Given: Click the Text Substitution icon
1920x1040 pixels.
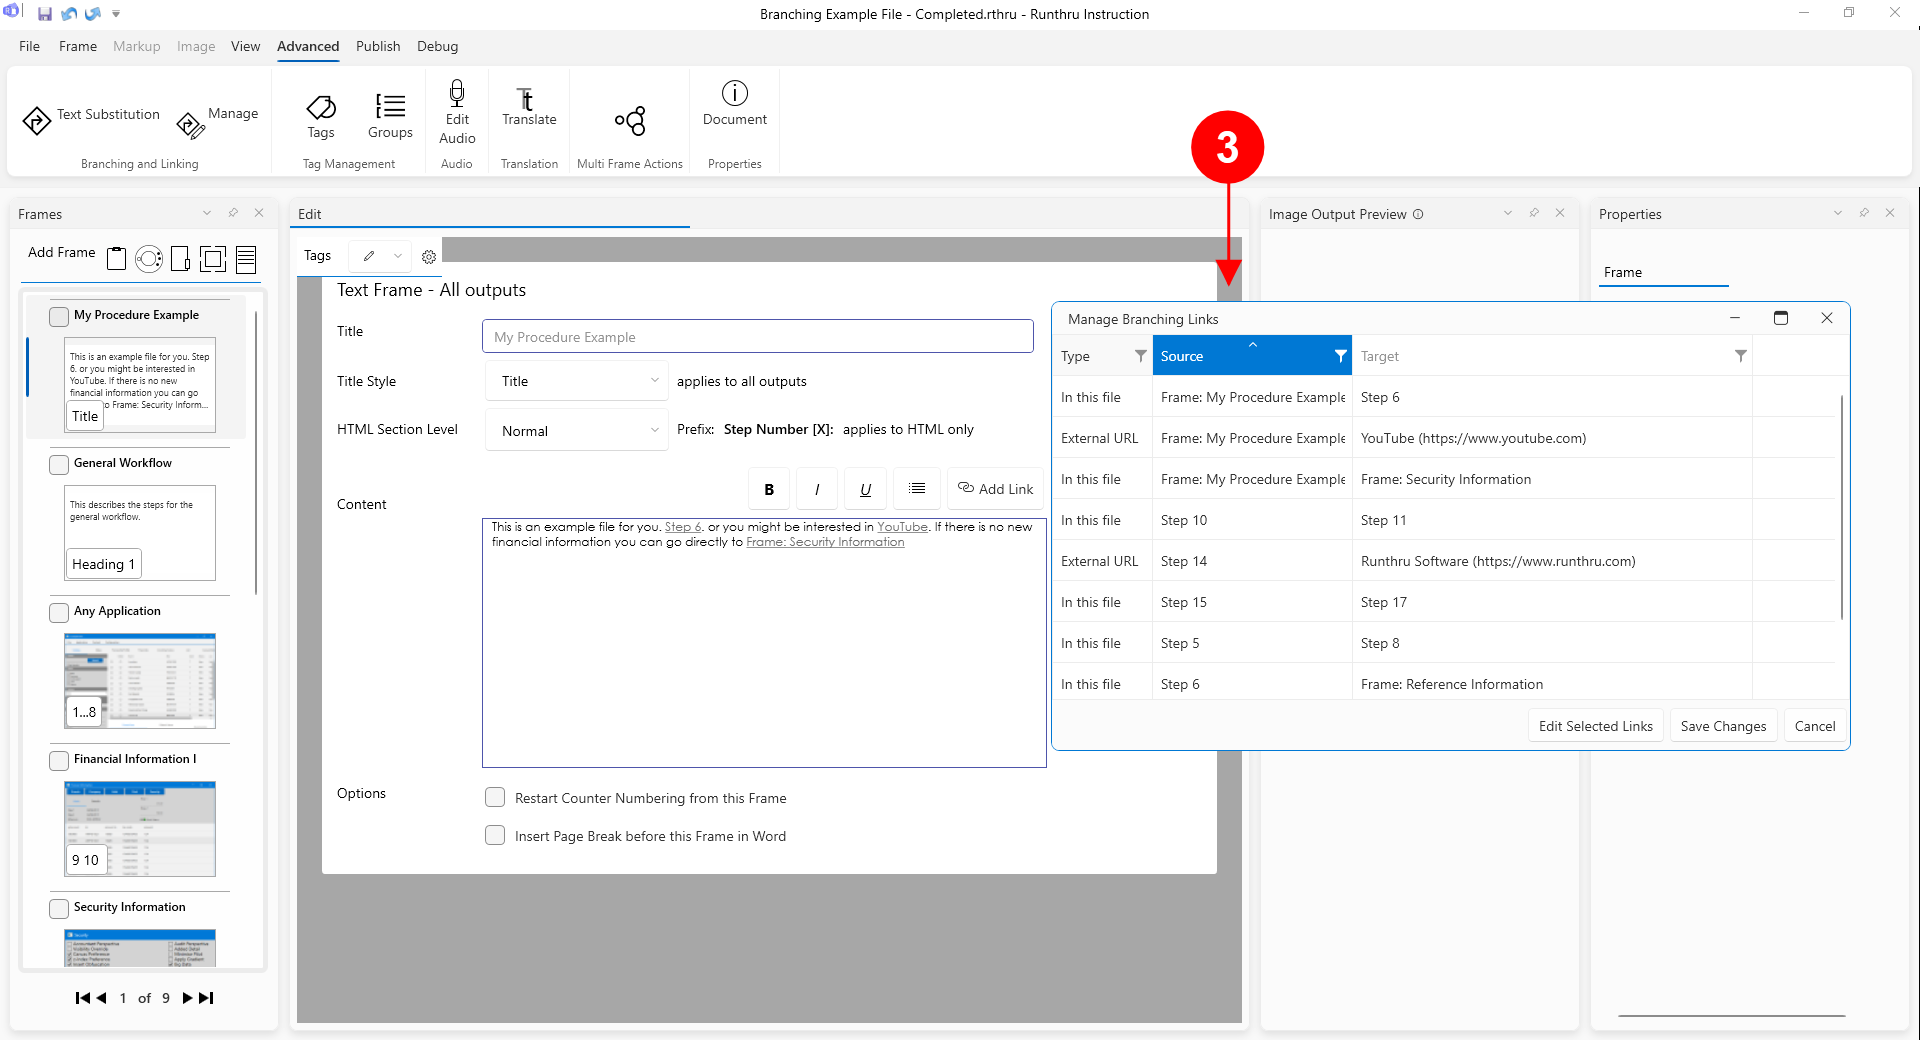Looking at the screenshot, I should (x=37, y=120).
